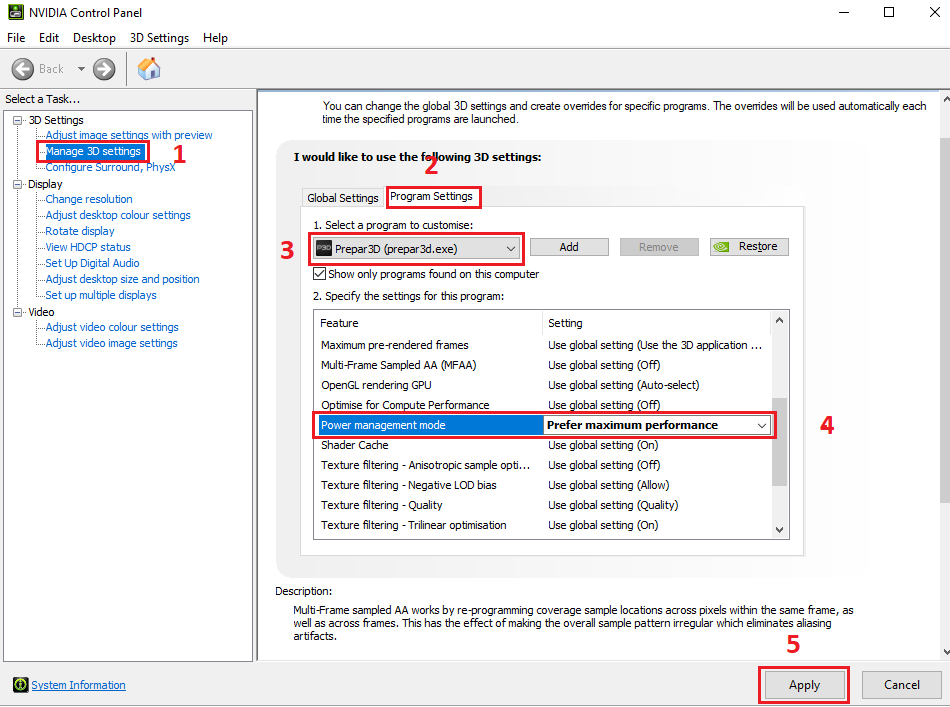Click the Forward arrow icon
The width and height of the screenshot is (950, 707).
(x=104, y=69)
